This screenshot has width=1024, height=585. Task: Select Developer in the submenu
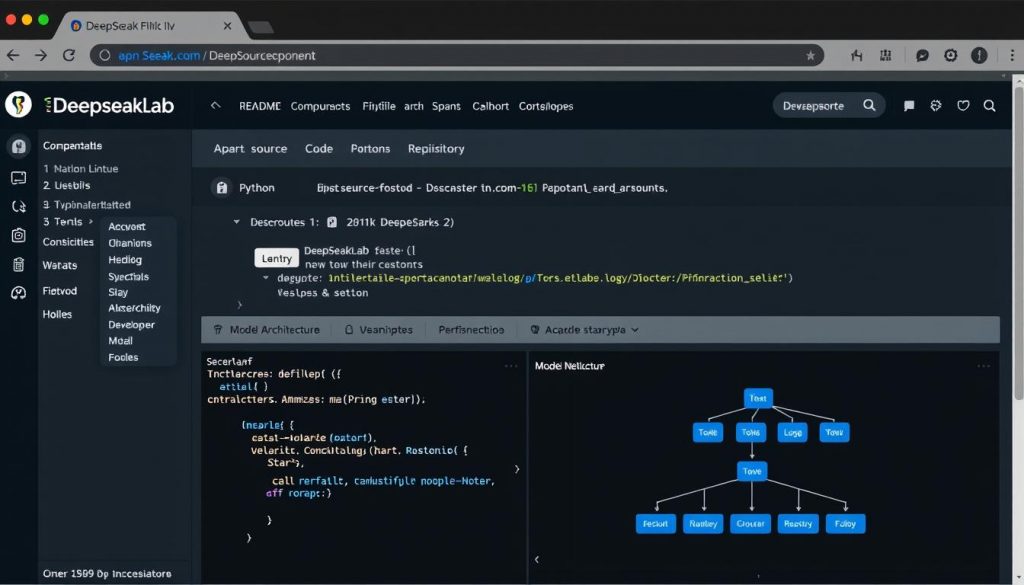[131, 325]
